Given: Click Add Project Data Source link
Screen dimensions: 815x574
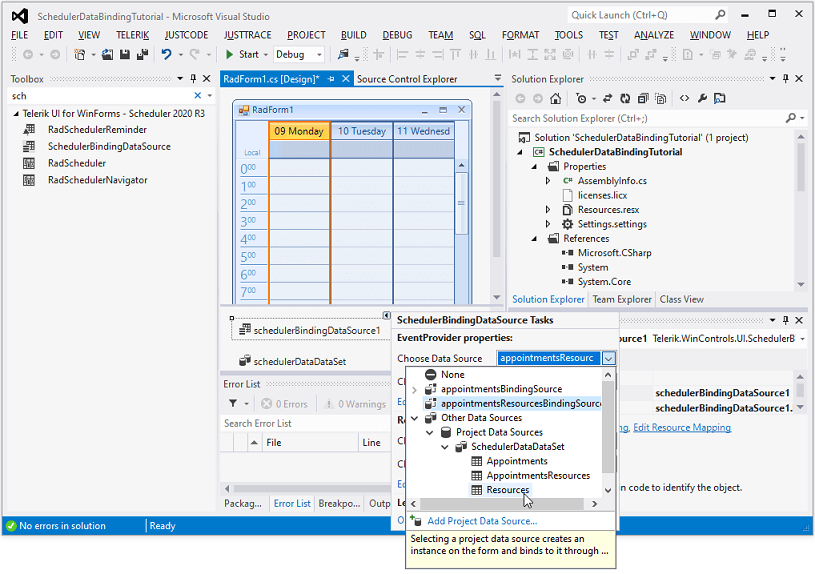Looking at the screenshot, I should [x=482, y=521].
